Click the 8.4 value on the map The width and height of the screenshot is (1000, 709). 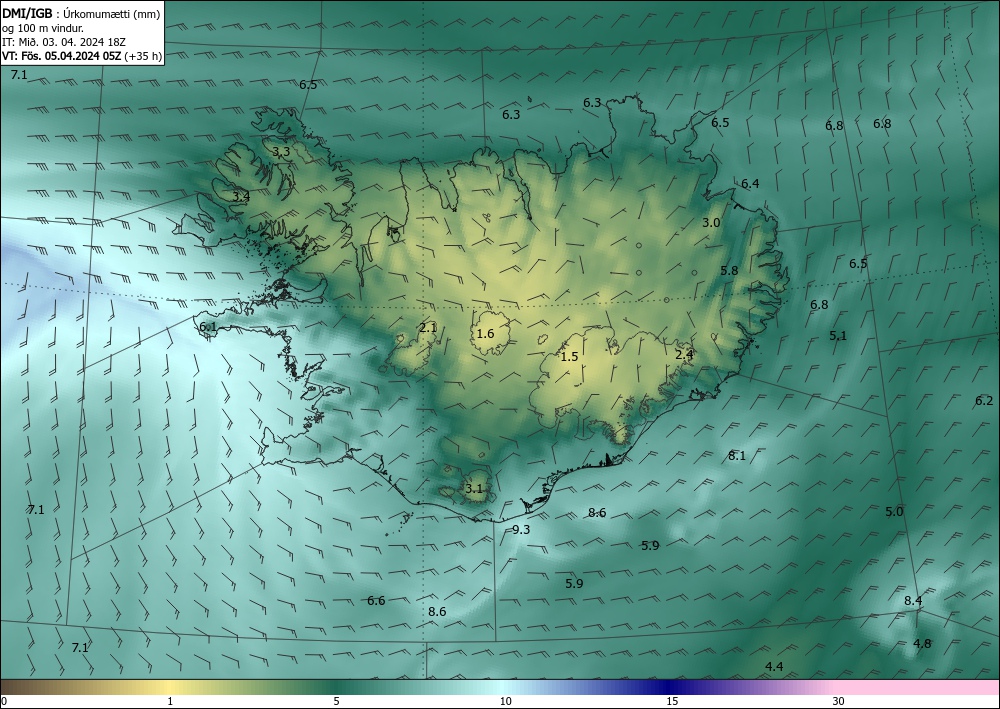913,601
